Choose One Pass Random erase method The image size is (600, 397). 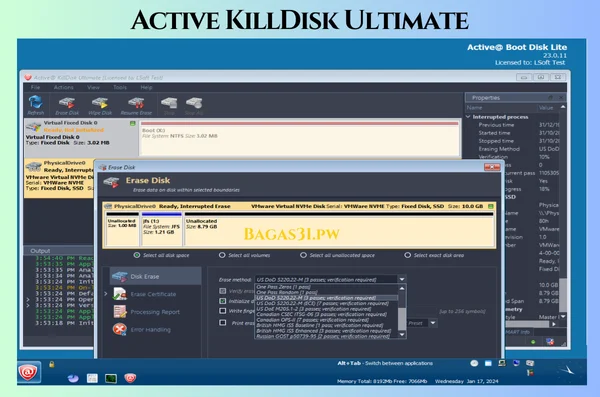326,292
